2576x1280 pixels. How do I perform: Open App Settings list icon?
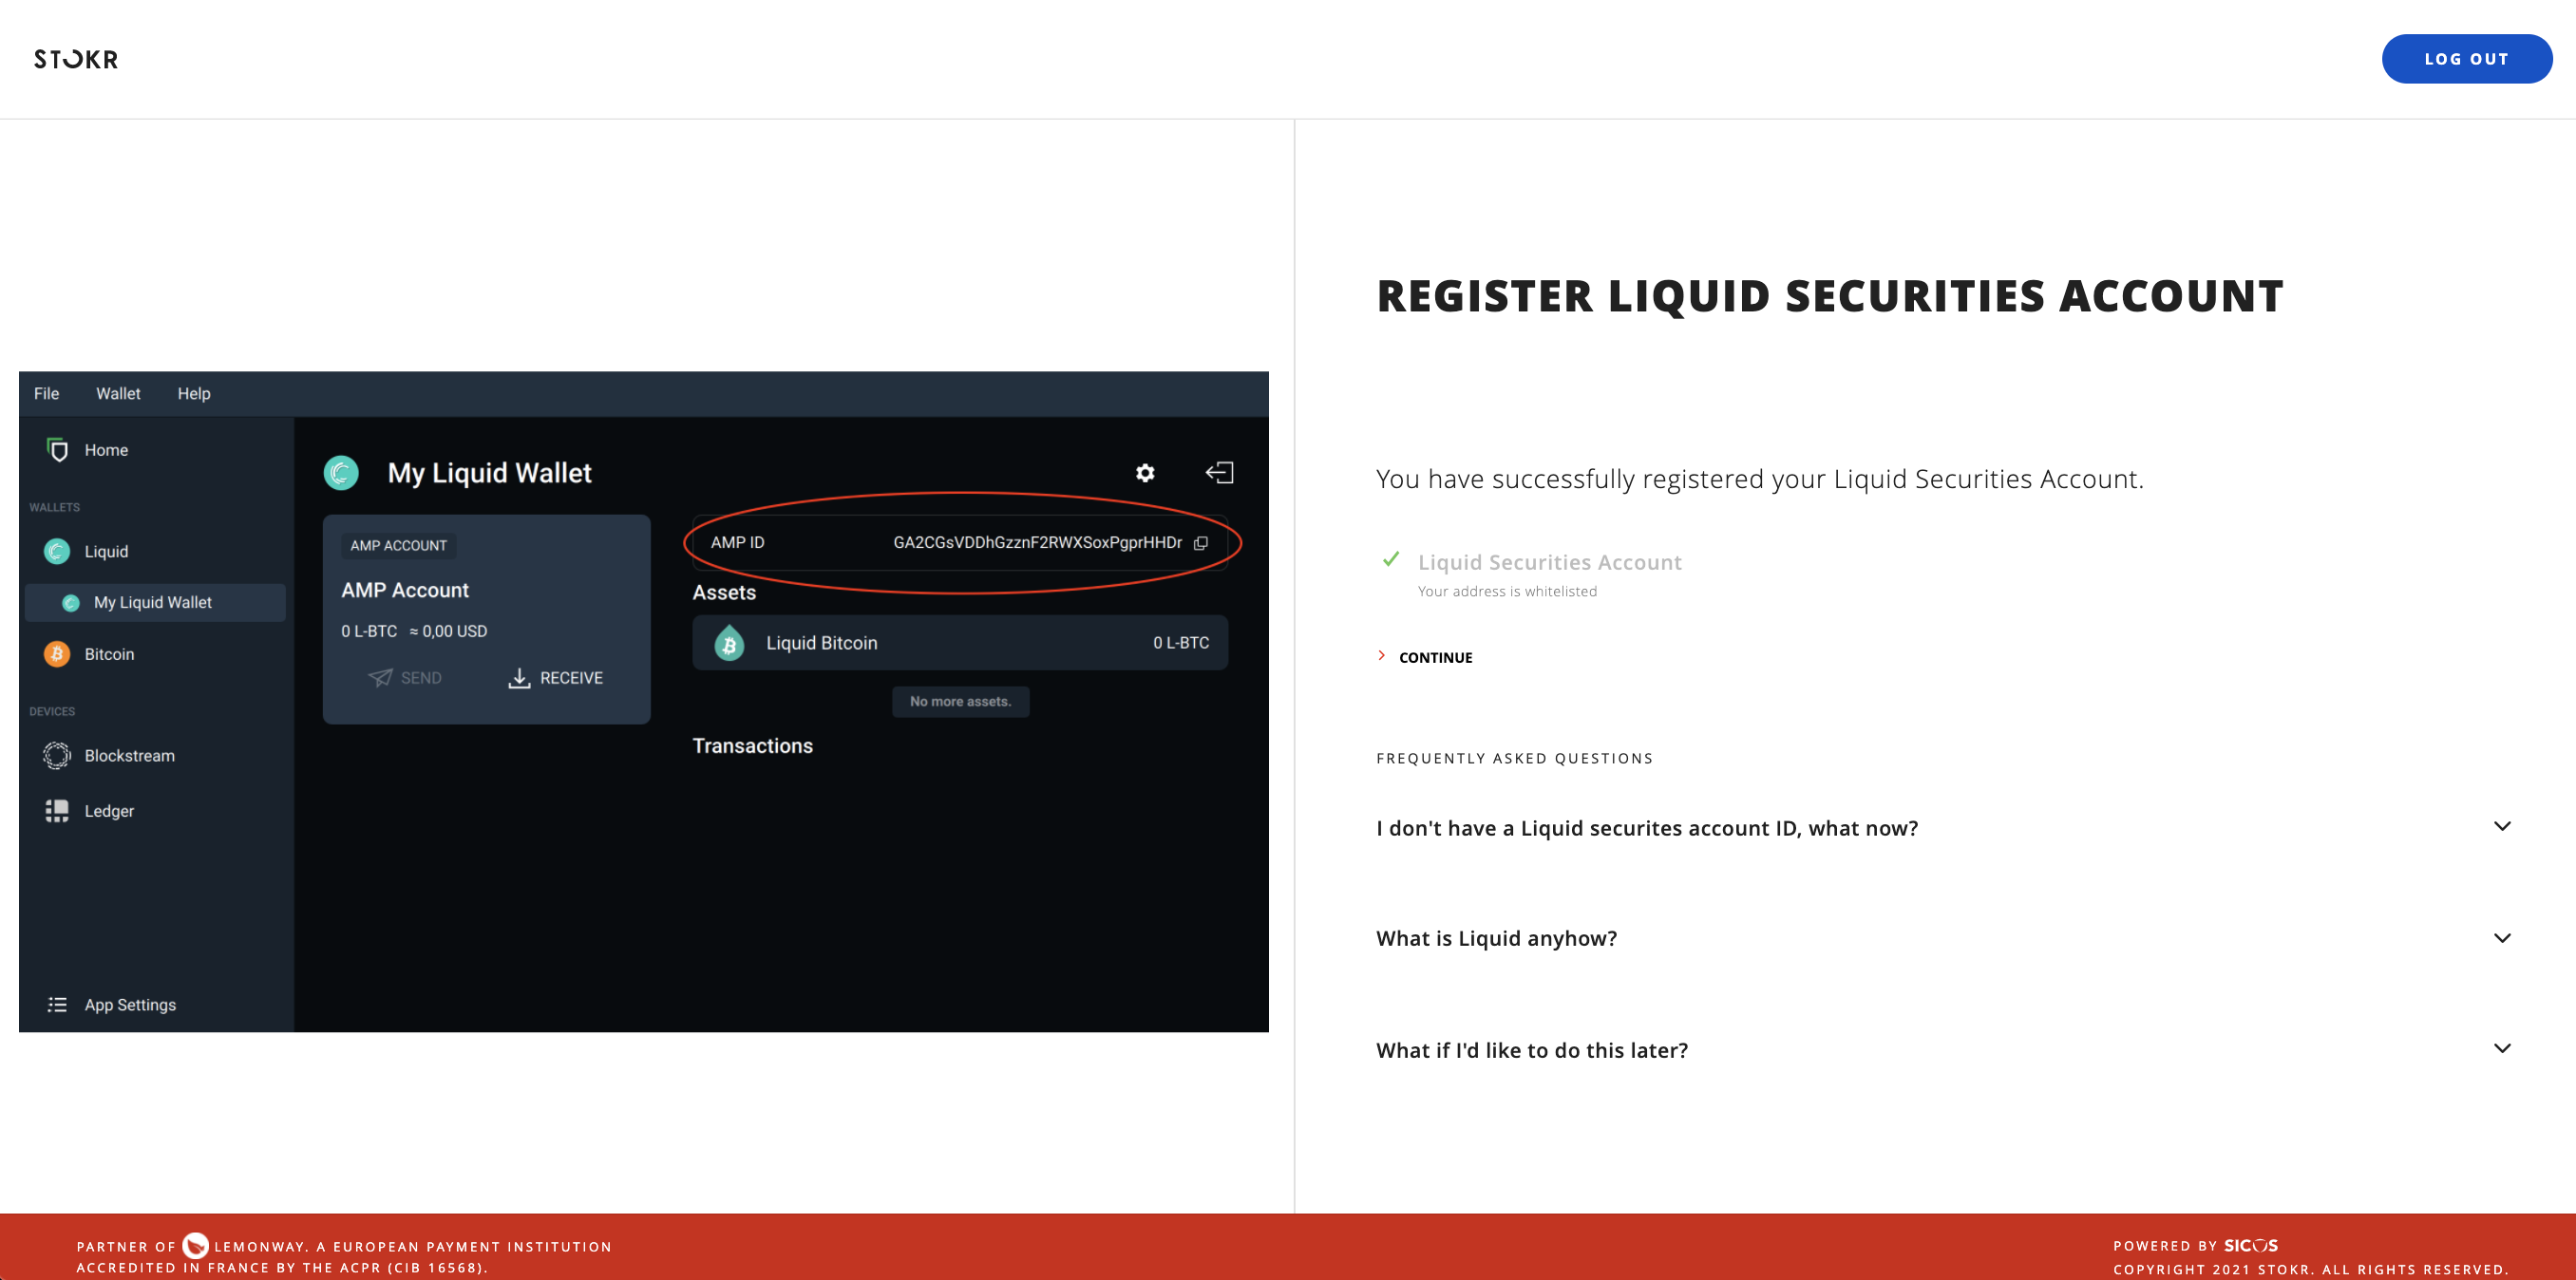click(x=57, y=1004)
